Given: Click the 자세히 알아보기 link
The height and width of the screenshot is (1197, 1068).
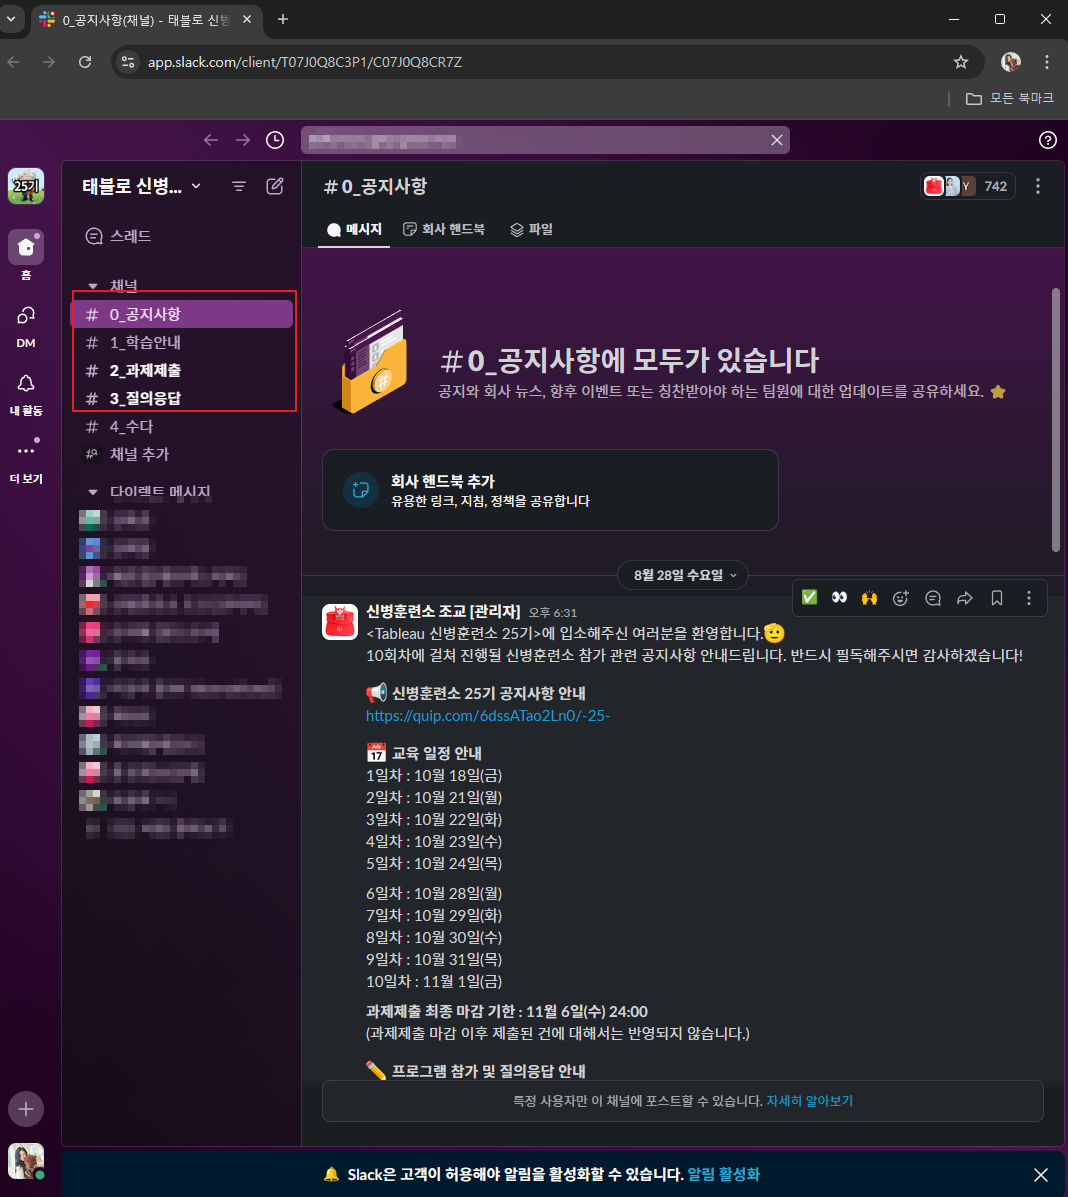Looking at the screenshot, I should click(x=810, y=1101).
